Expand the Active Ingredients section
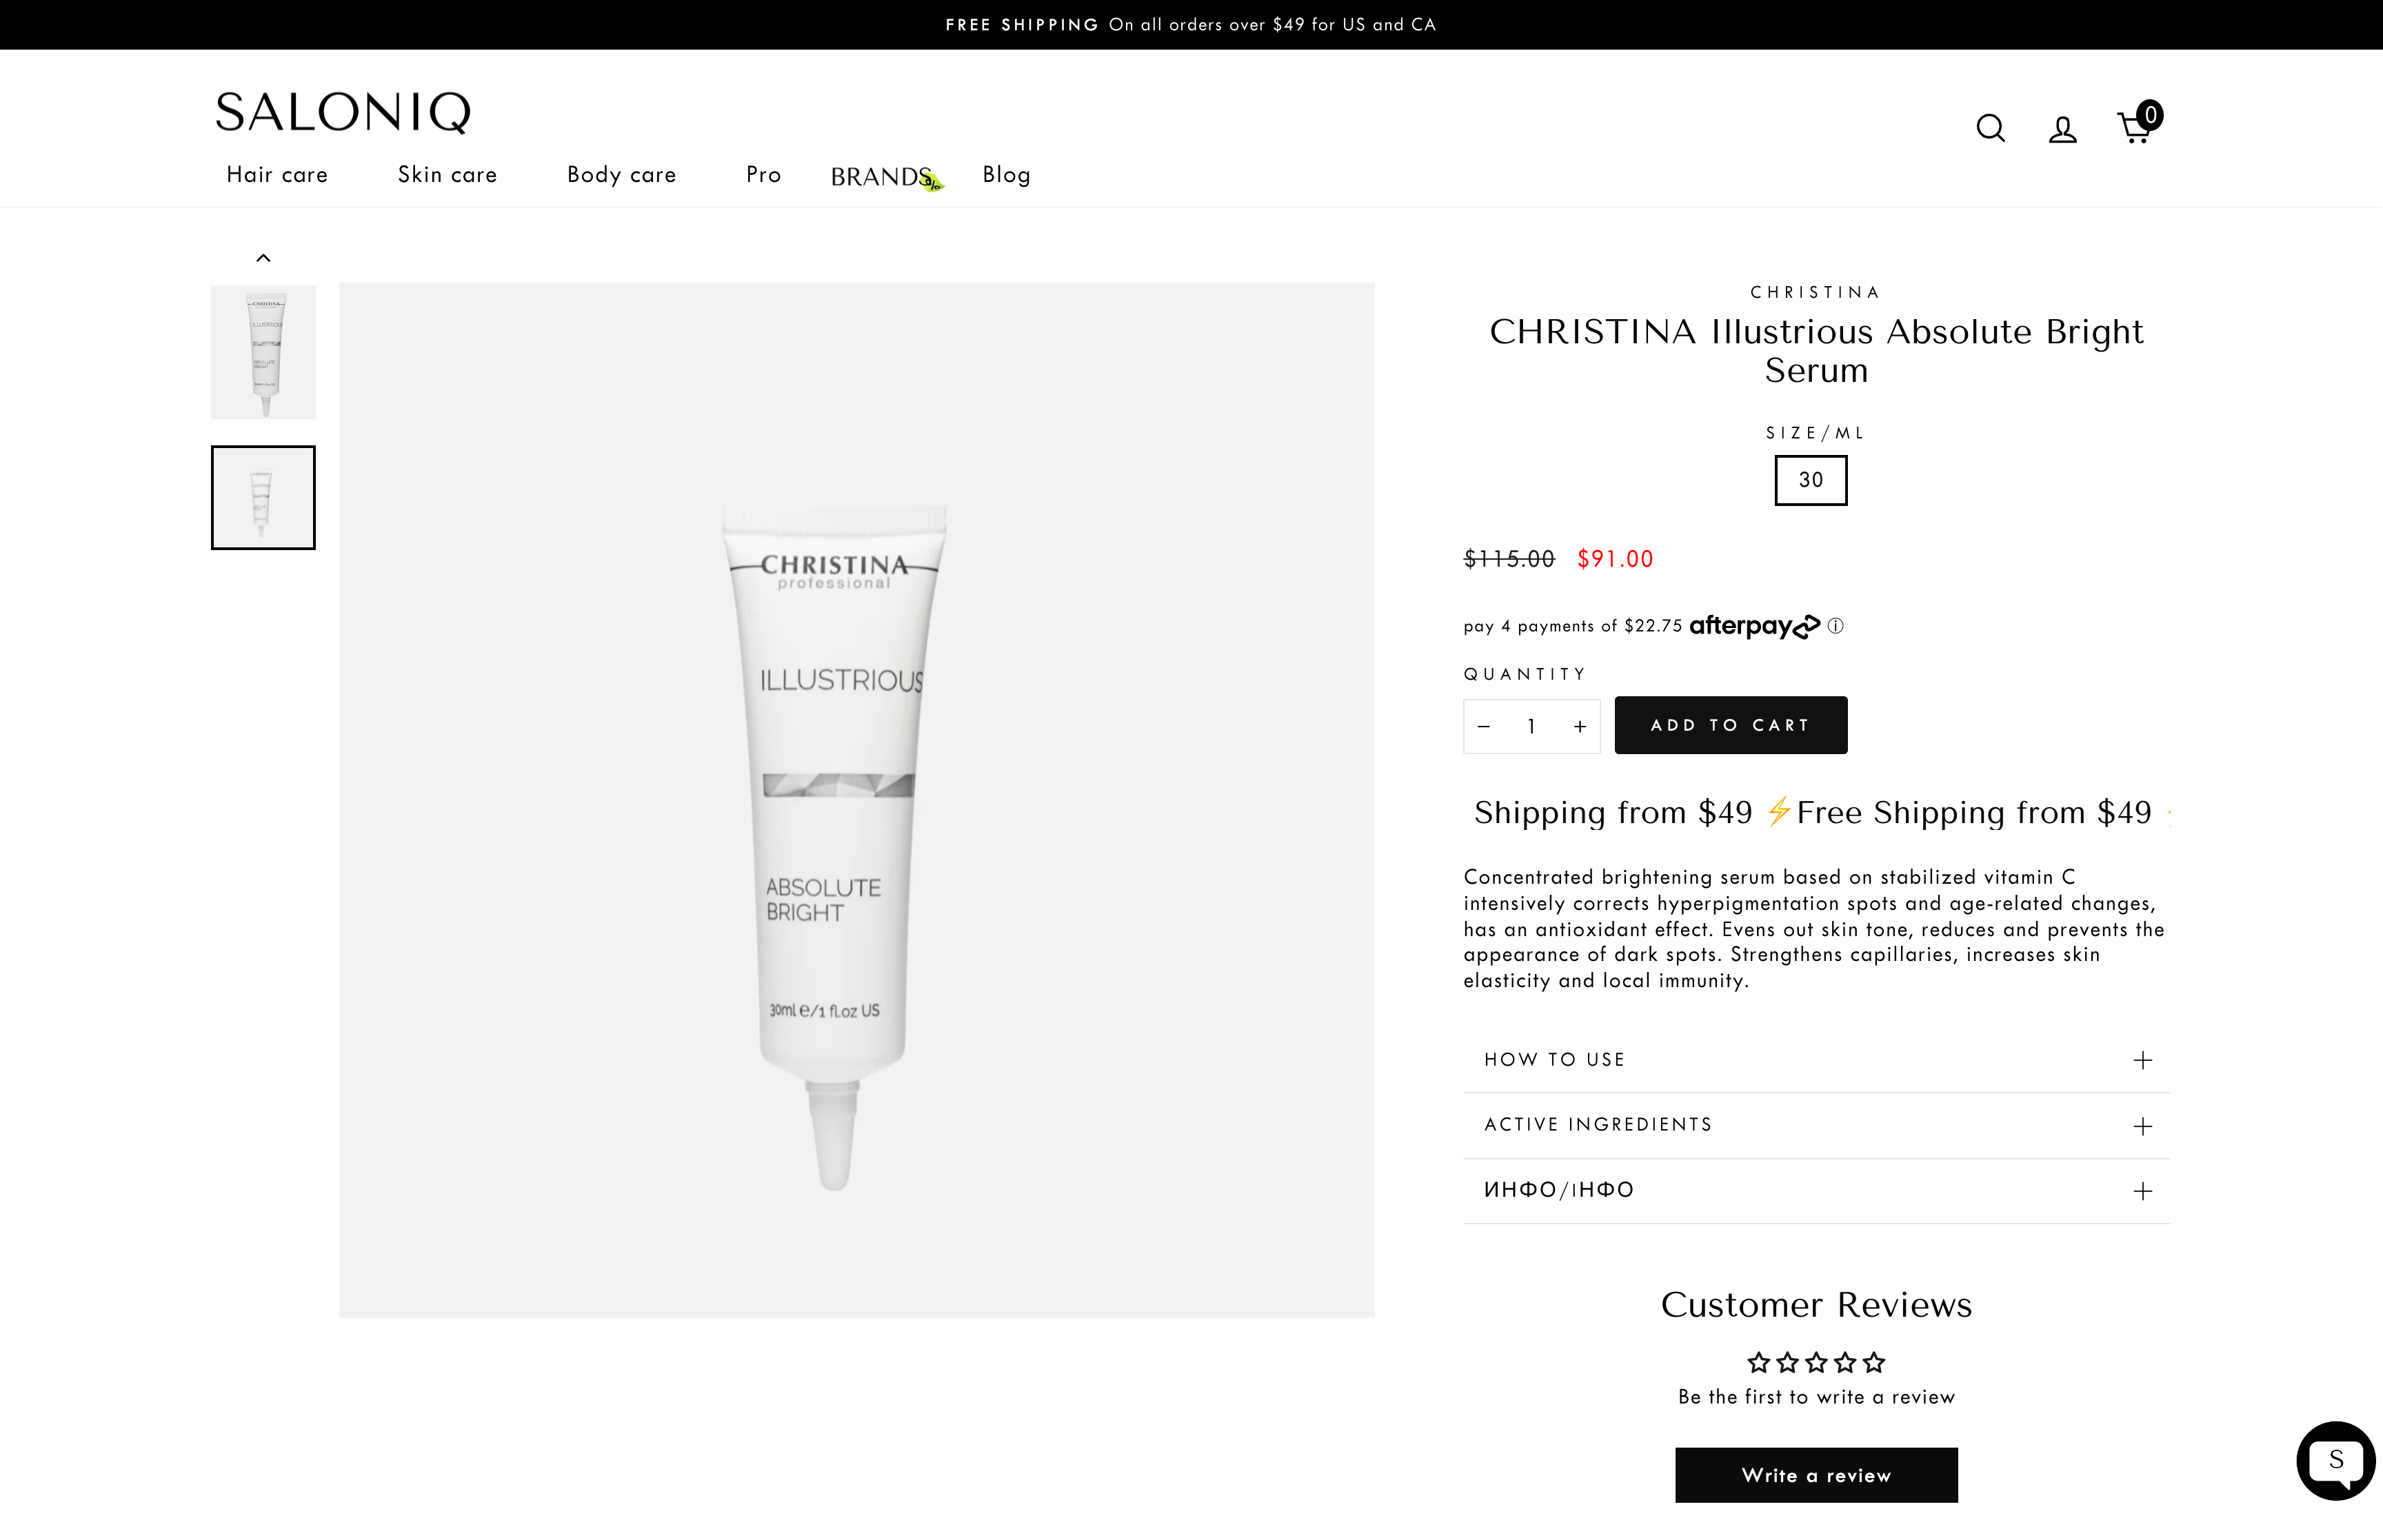This screenshot has width=2383, height=1540. [1816, 1125]
